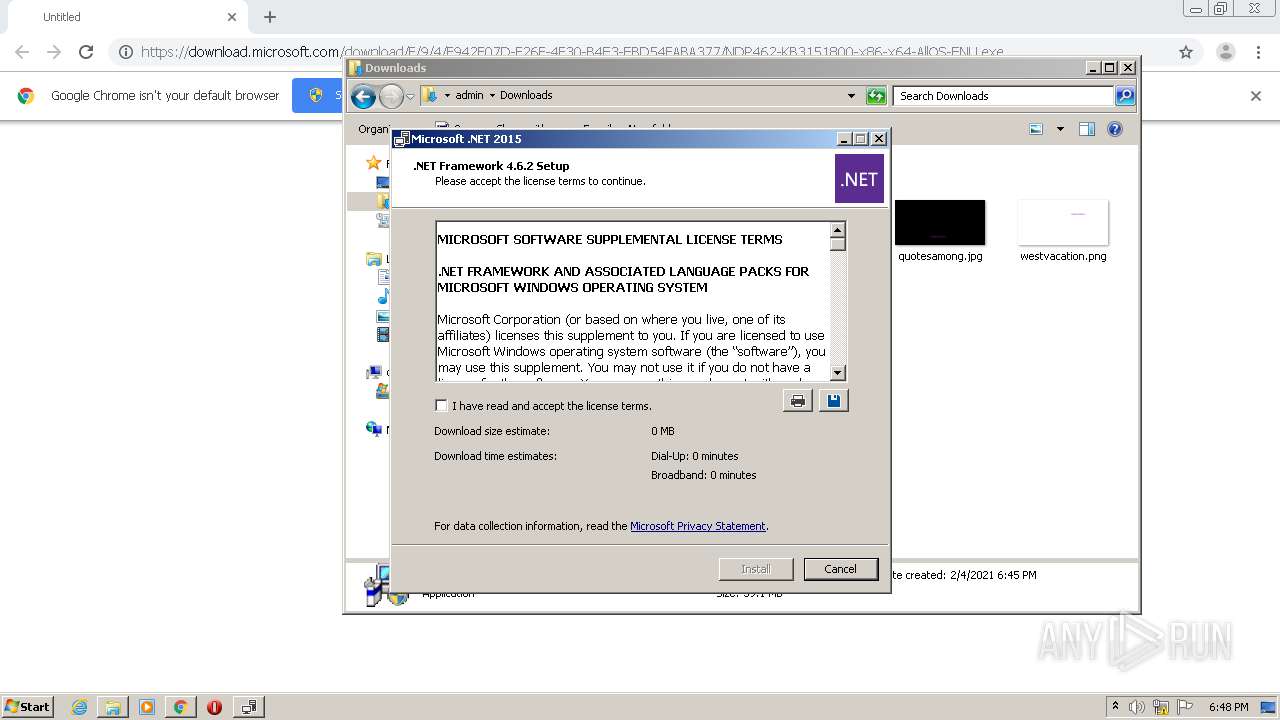Click the Chrome address bar URL

(572, 52)
